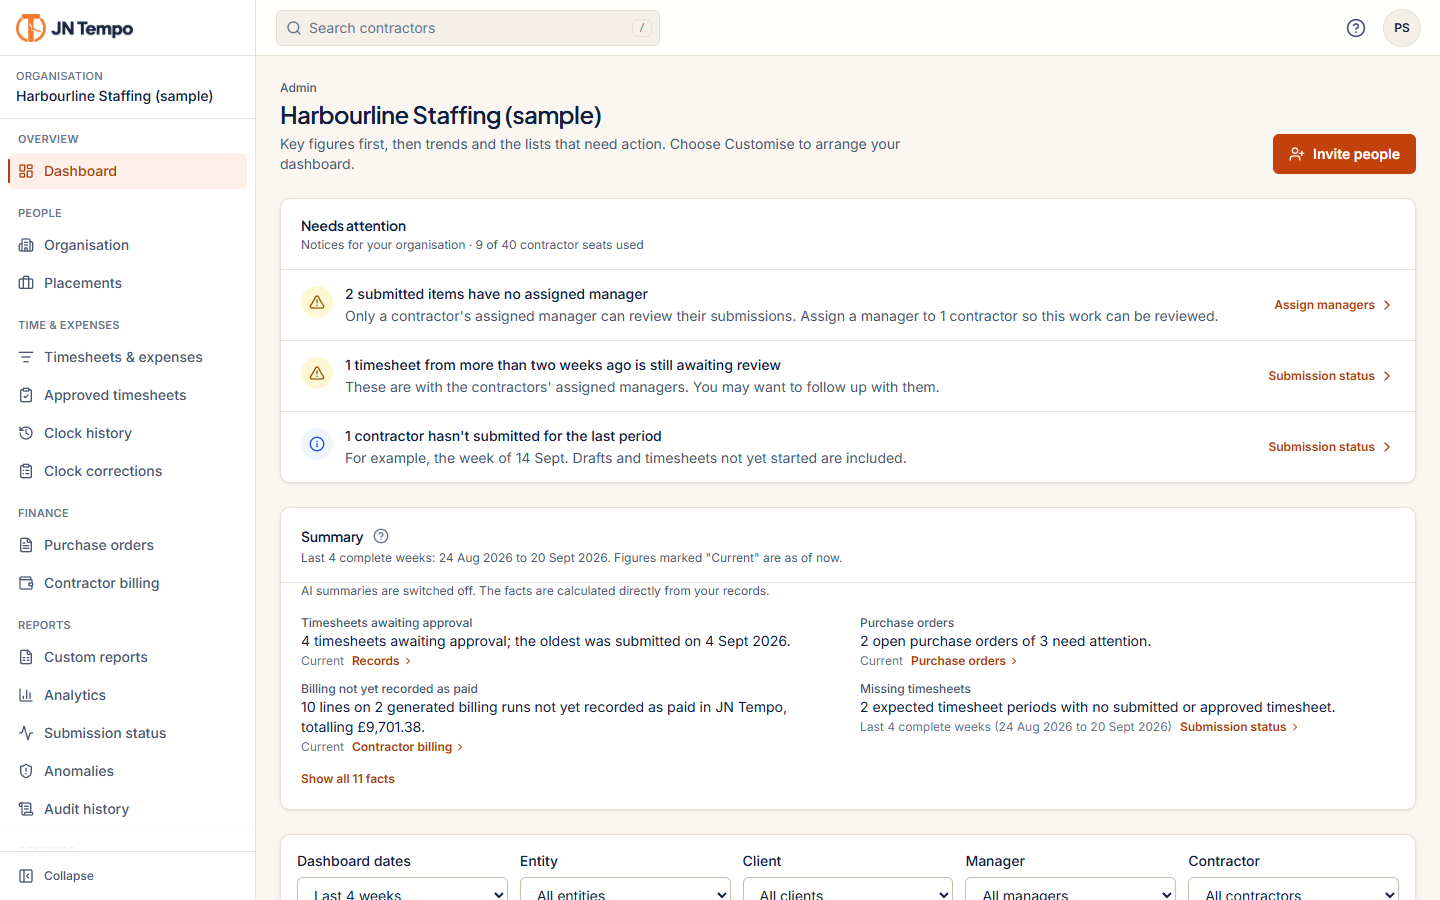Open the Client filter dropdown
This screenshot has width=1440, height=900.
pyautogui.click(x=848, y=889)
